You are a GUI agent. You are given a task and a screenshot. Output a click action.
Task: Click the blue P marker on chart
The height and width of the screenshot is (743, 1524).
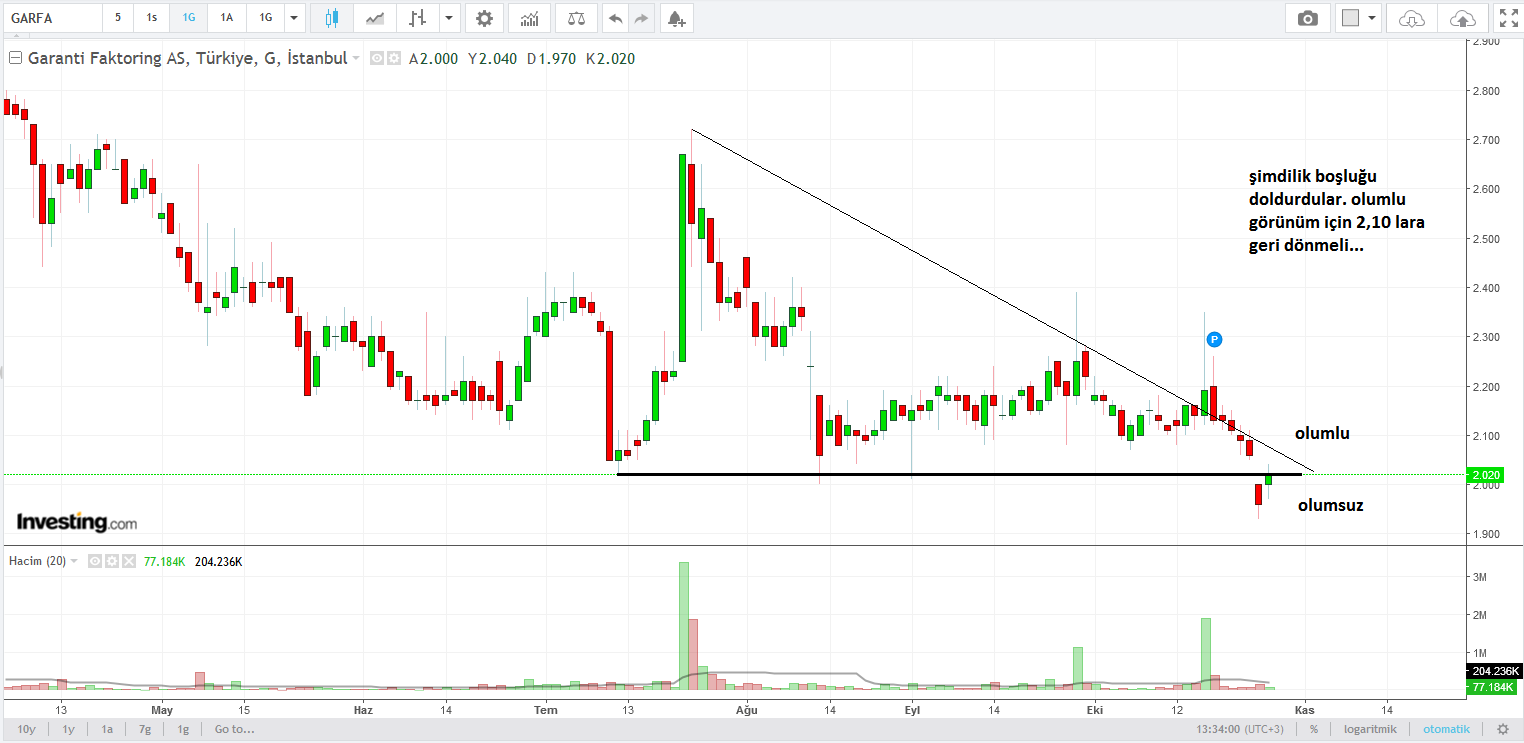click(x=1214, y=339)
